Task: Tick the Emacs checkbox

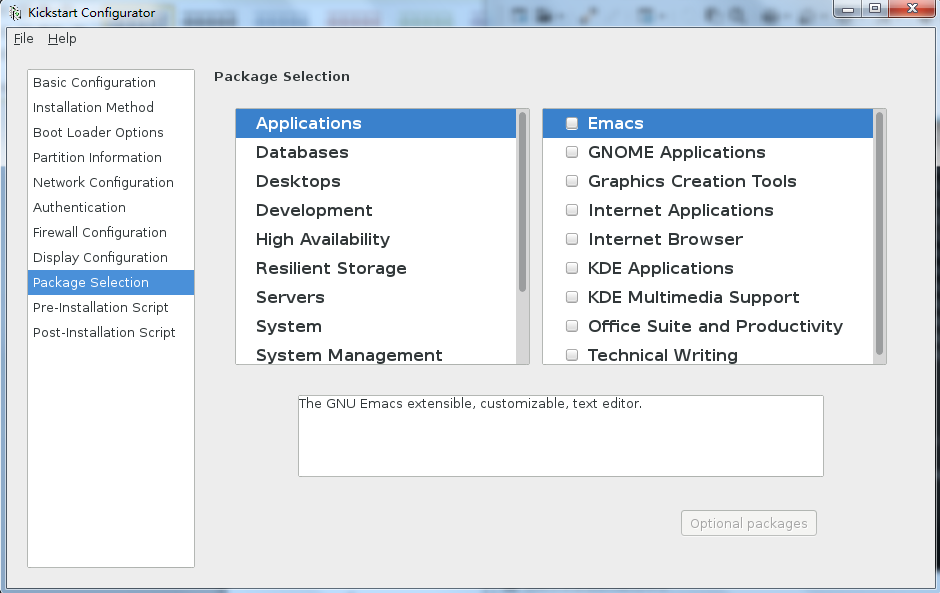Action: click(x=572, y=124)
